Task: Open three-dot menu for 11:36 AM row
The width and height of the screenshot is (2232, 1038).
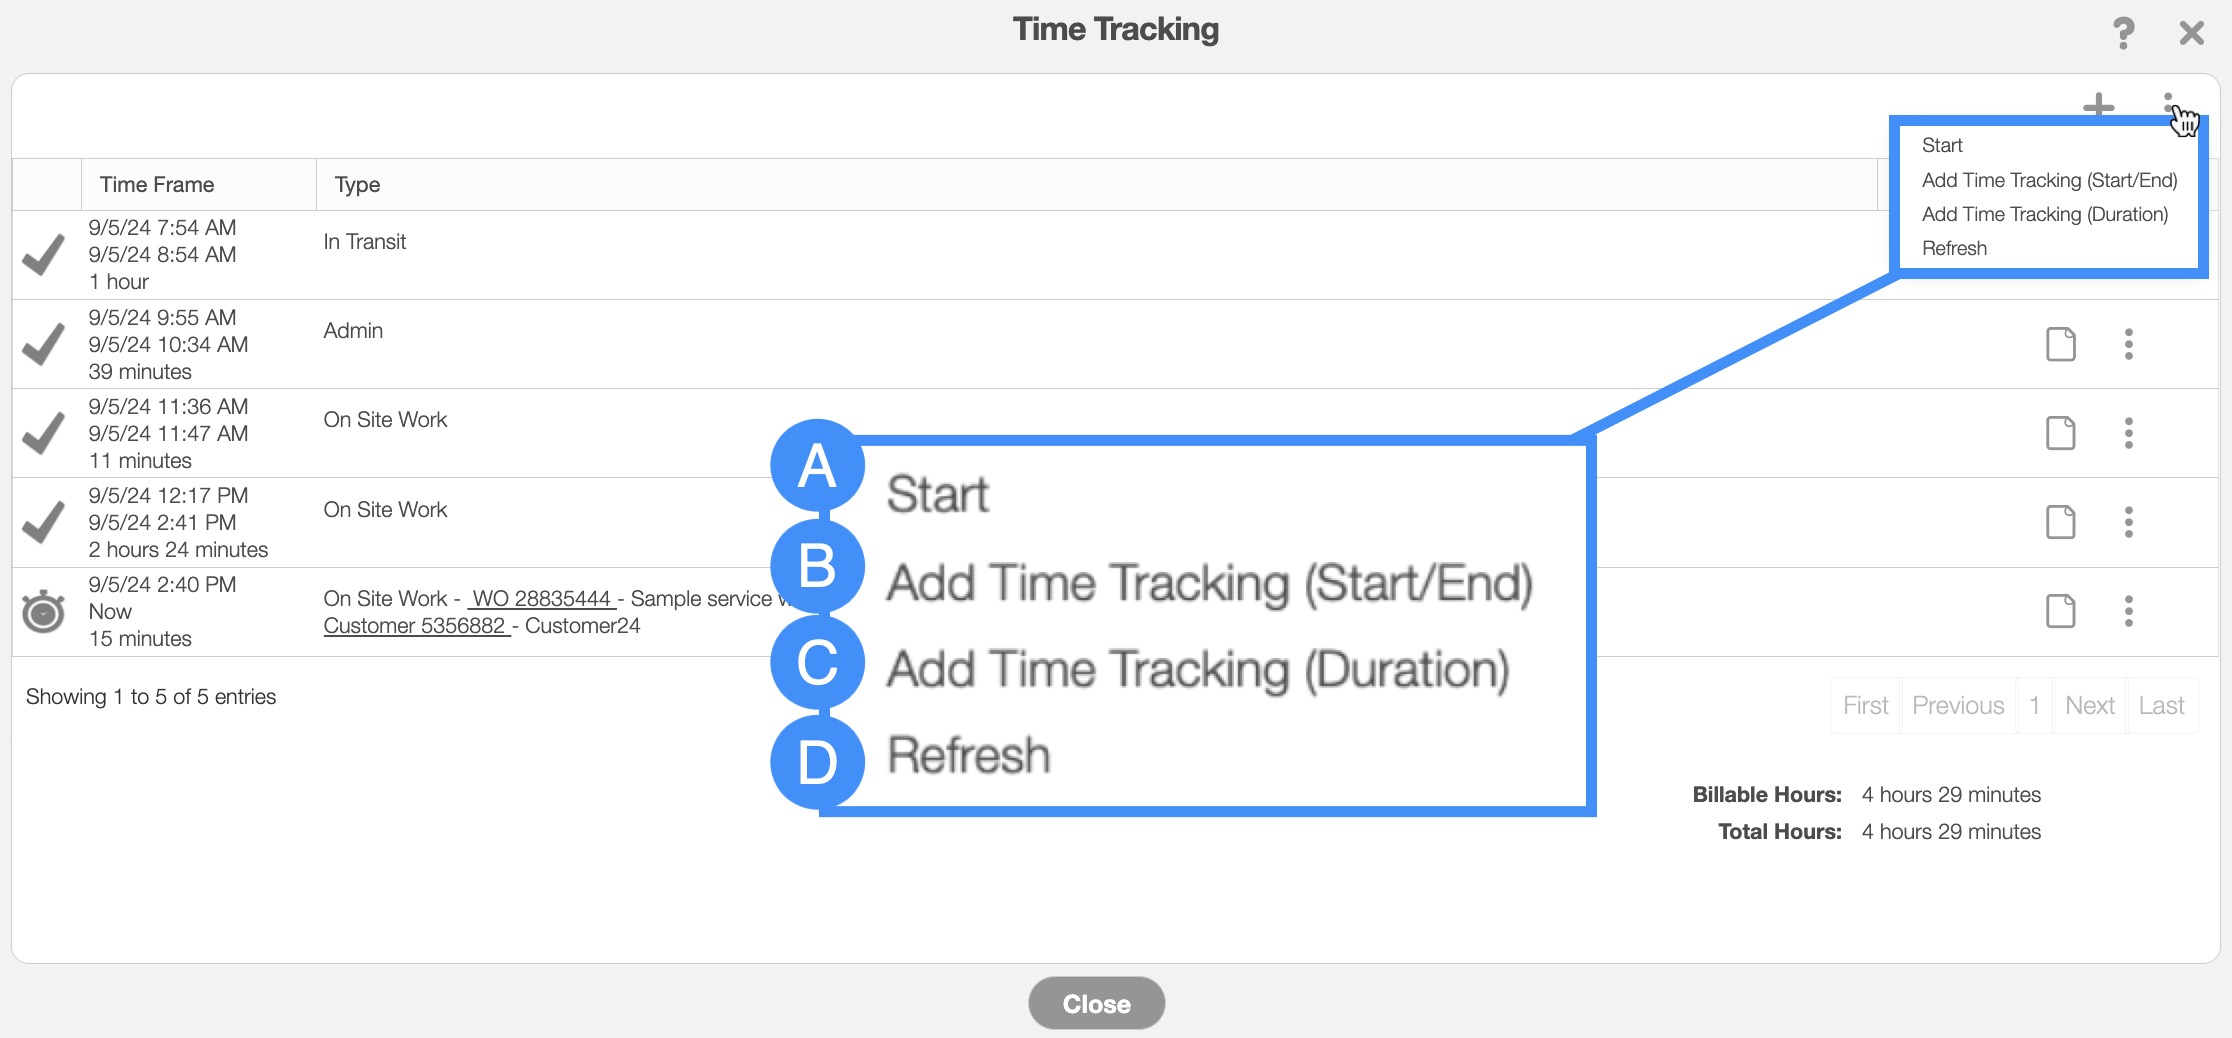Action: [x=2128, y=433]
